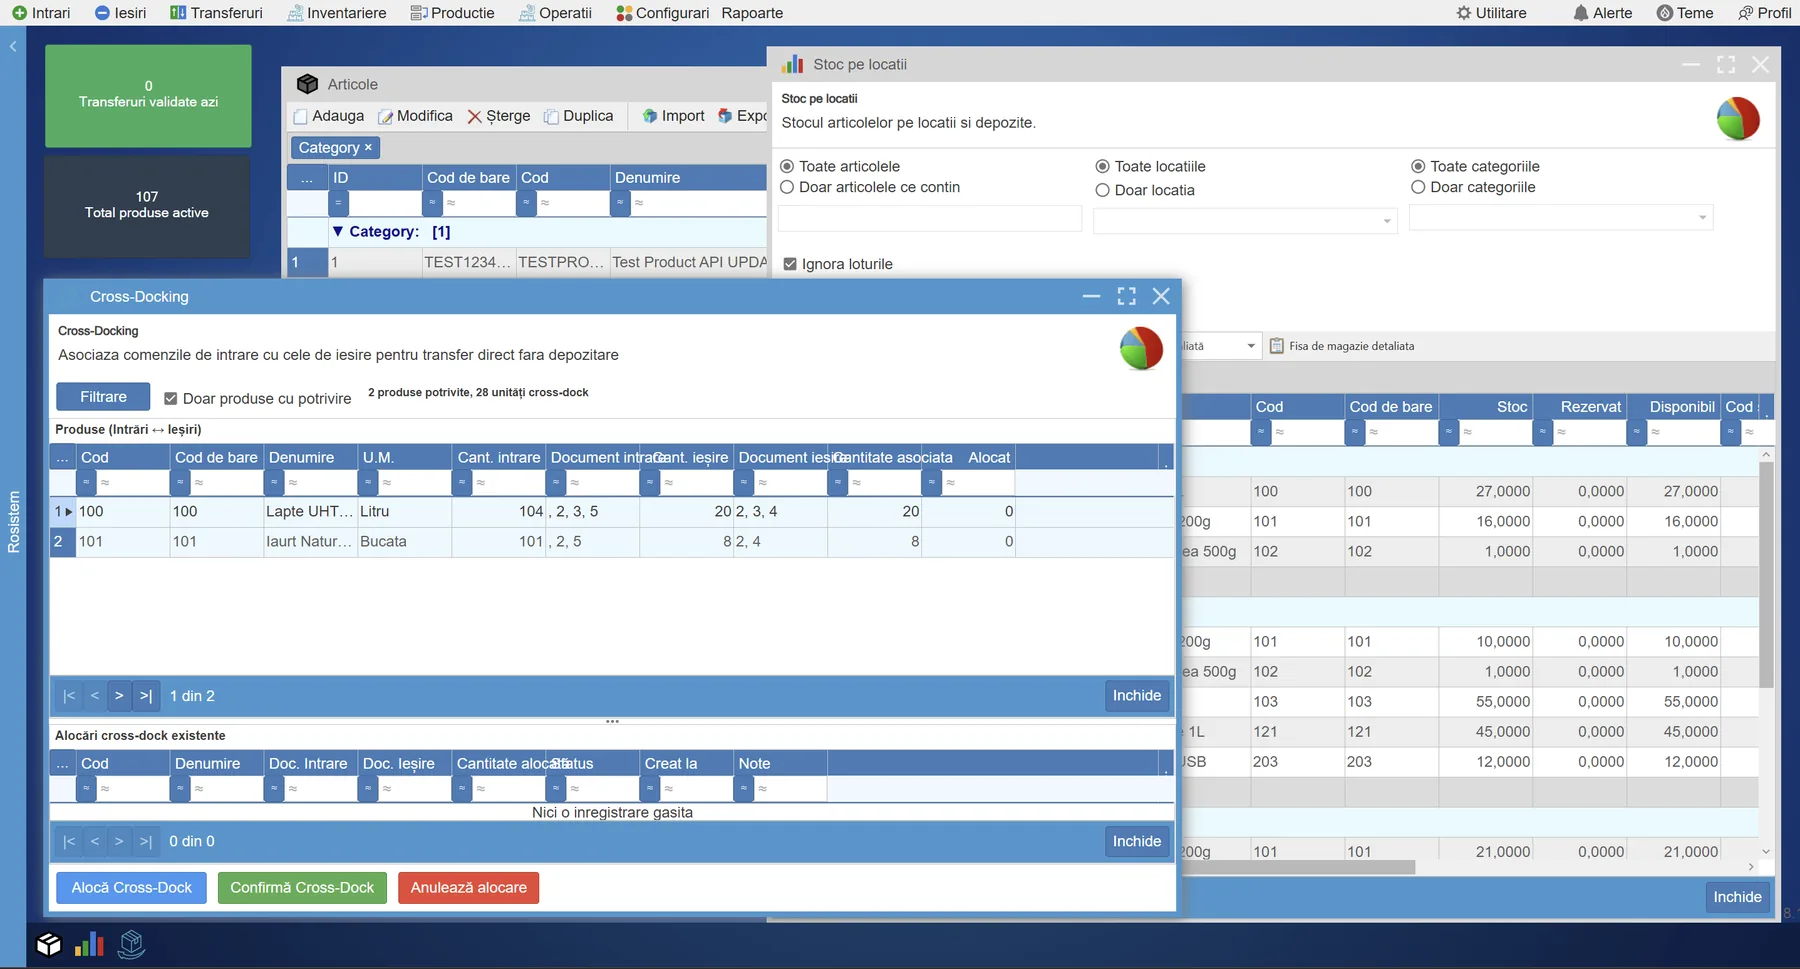Click the bar chart icon in the taskbar

[89, 944]
